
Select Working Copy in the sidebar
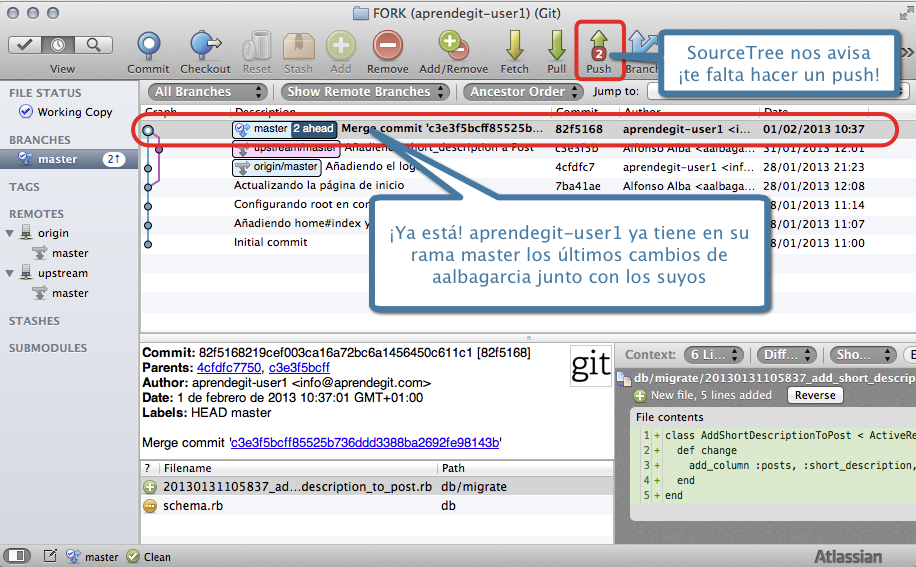point(74,112)
